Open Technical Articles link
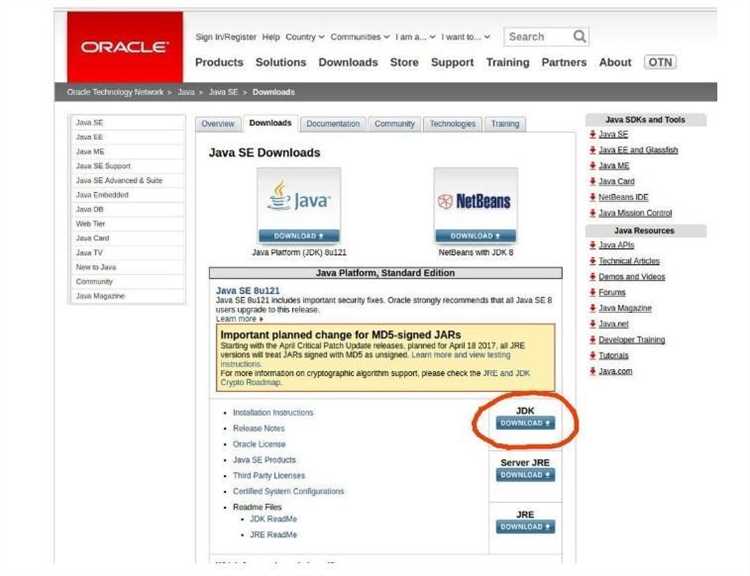 (629, 261)
